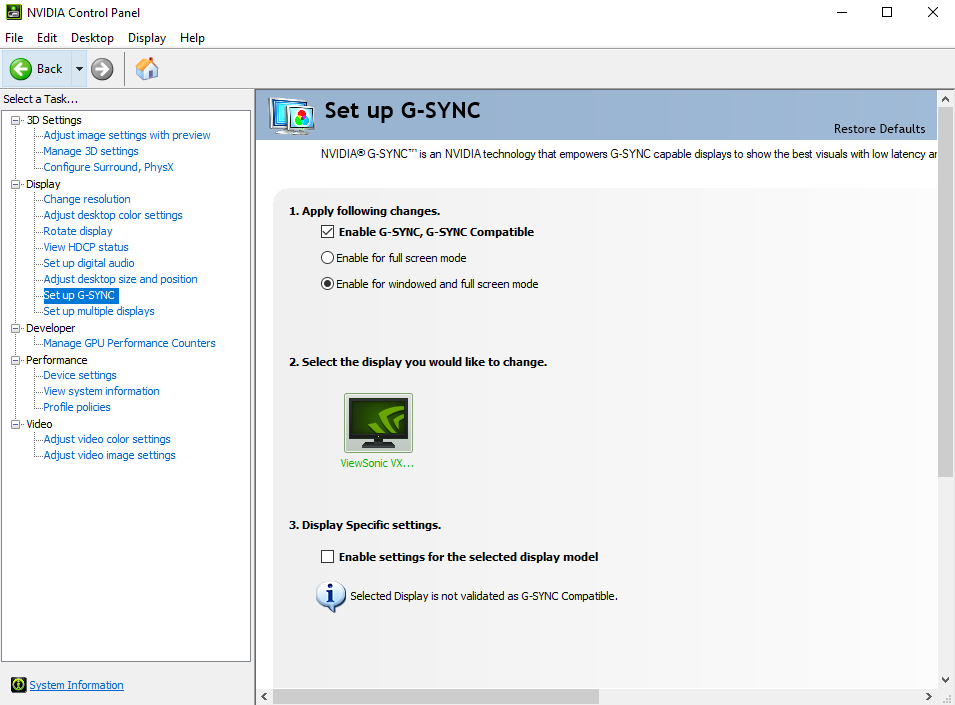Image resolution: width=955 pixels, height=705 pixels.
Task: Click the NVIDIA Control Panel title bar icon
Action: click(13, 12)
